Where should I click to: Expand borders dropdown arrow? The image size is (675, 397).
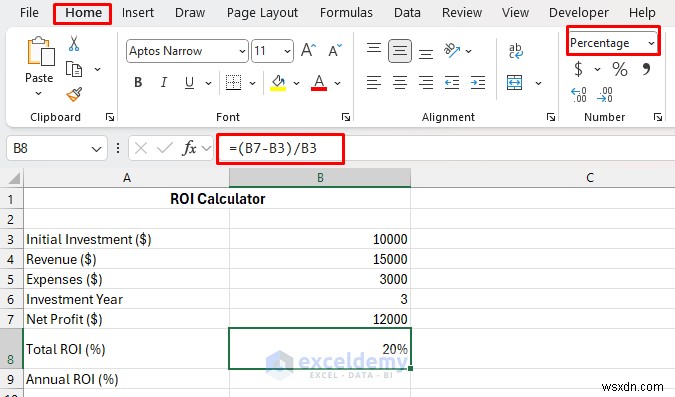coord(253,83)
